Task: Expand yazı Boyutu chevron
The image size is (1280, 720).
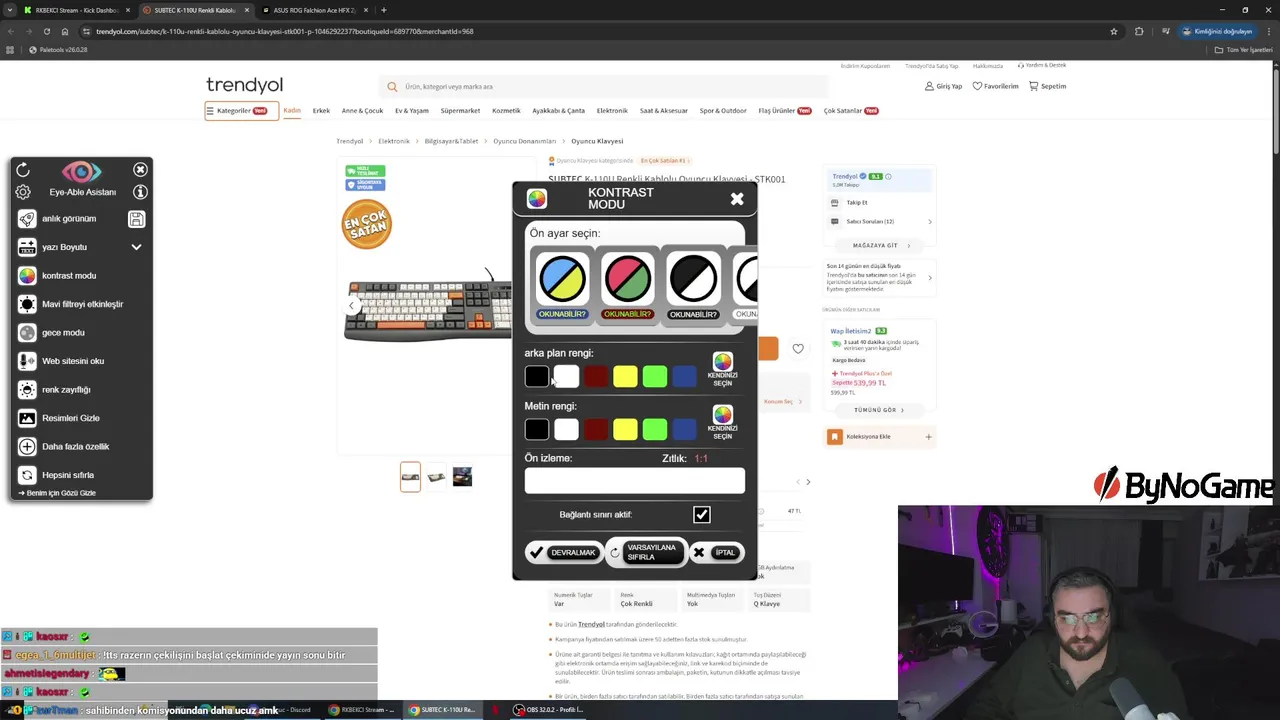Action: coord(136,247)
